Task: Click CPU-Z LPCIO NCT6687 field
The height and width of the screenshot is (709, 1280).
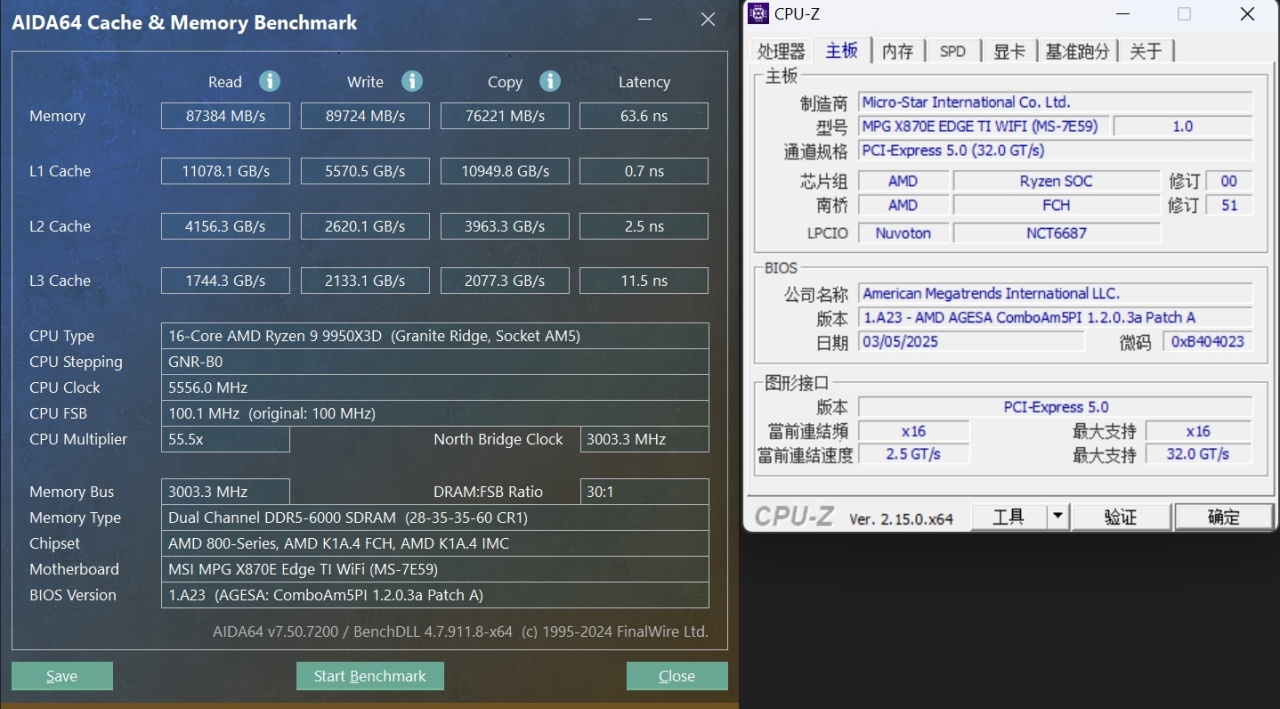Action: coord(1056,233)
